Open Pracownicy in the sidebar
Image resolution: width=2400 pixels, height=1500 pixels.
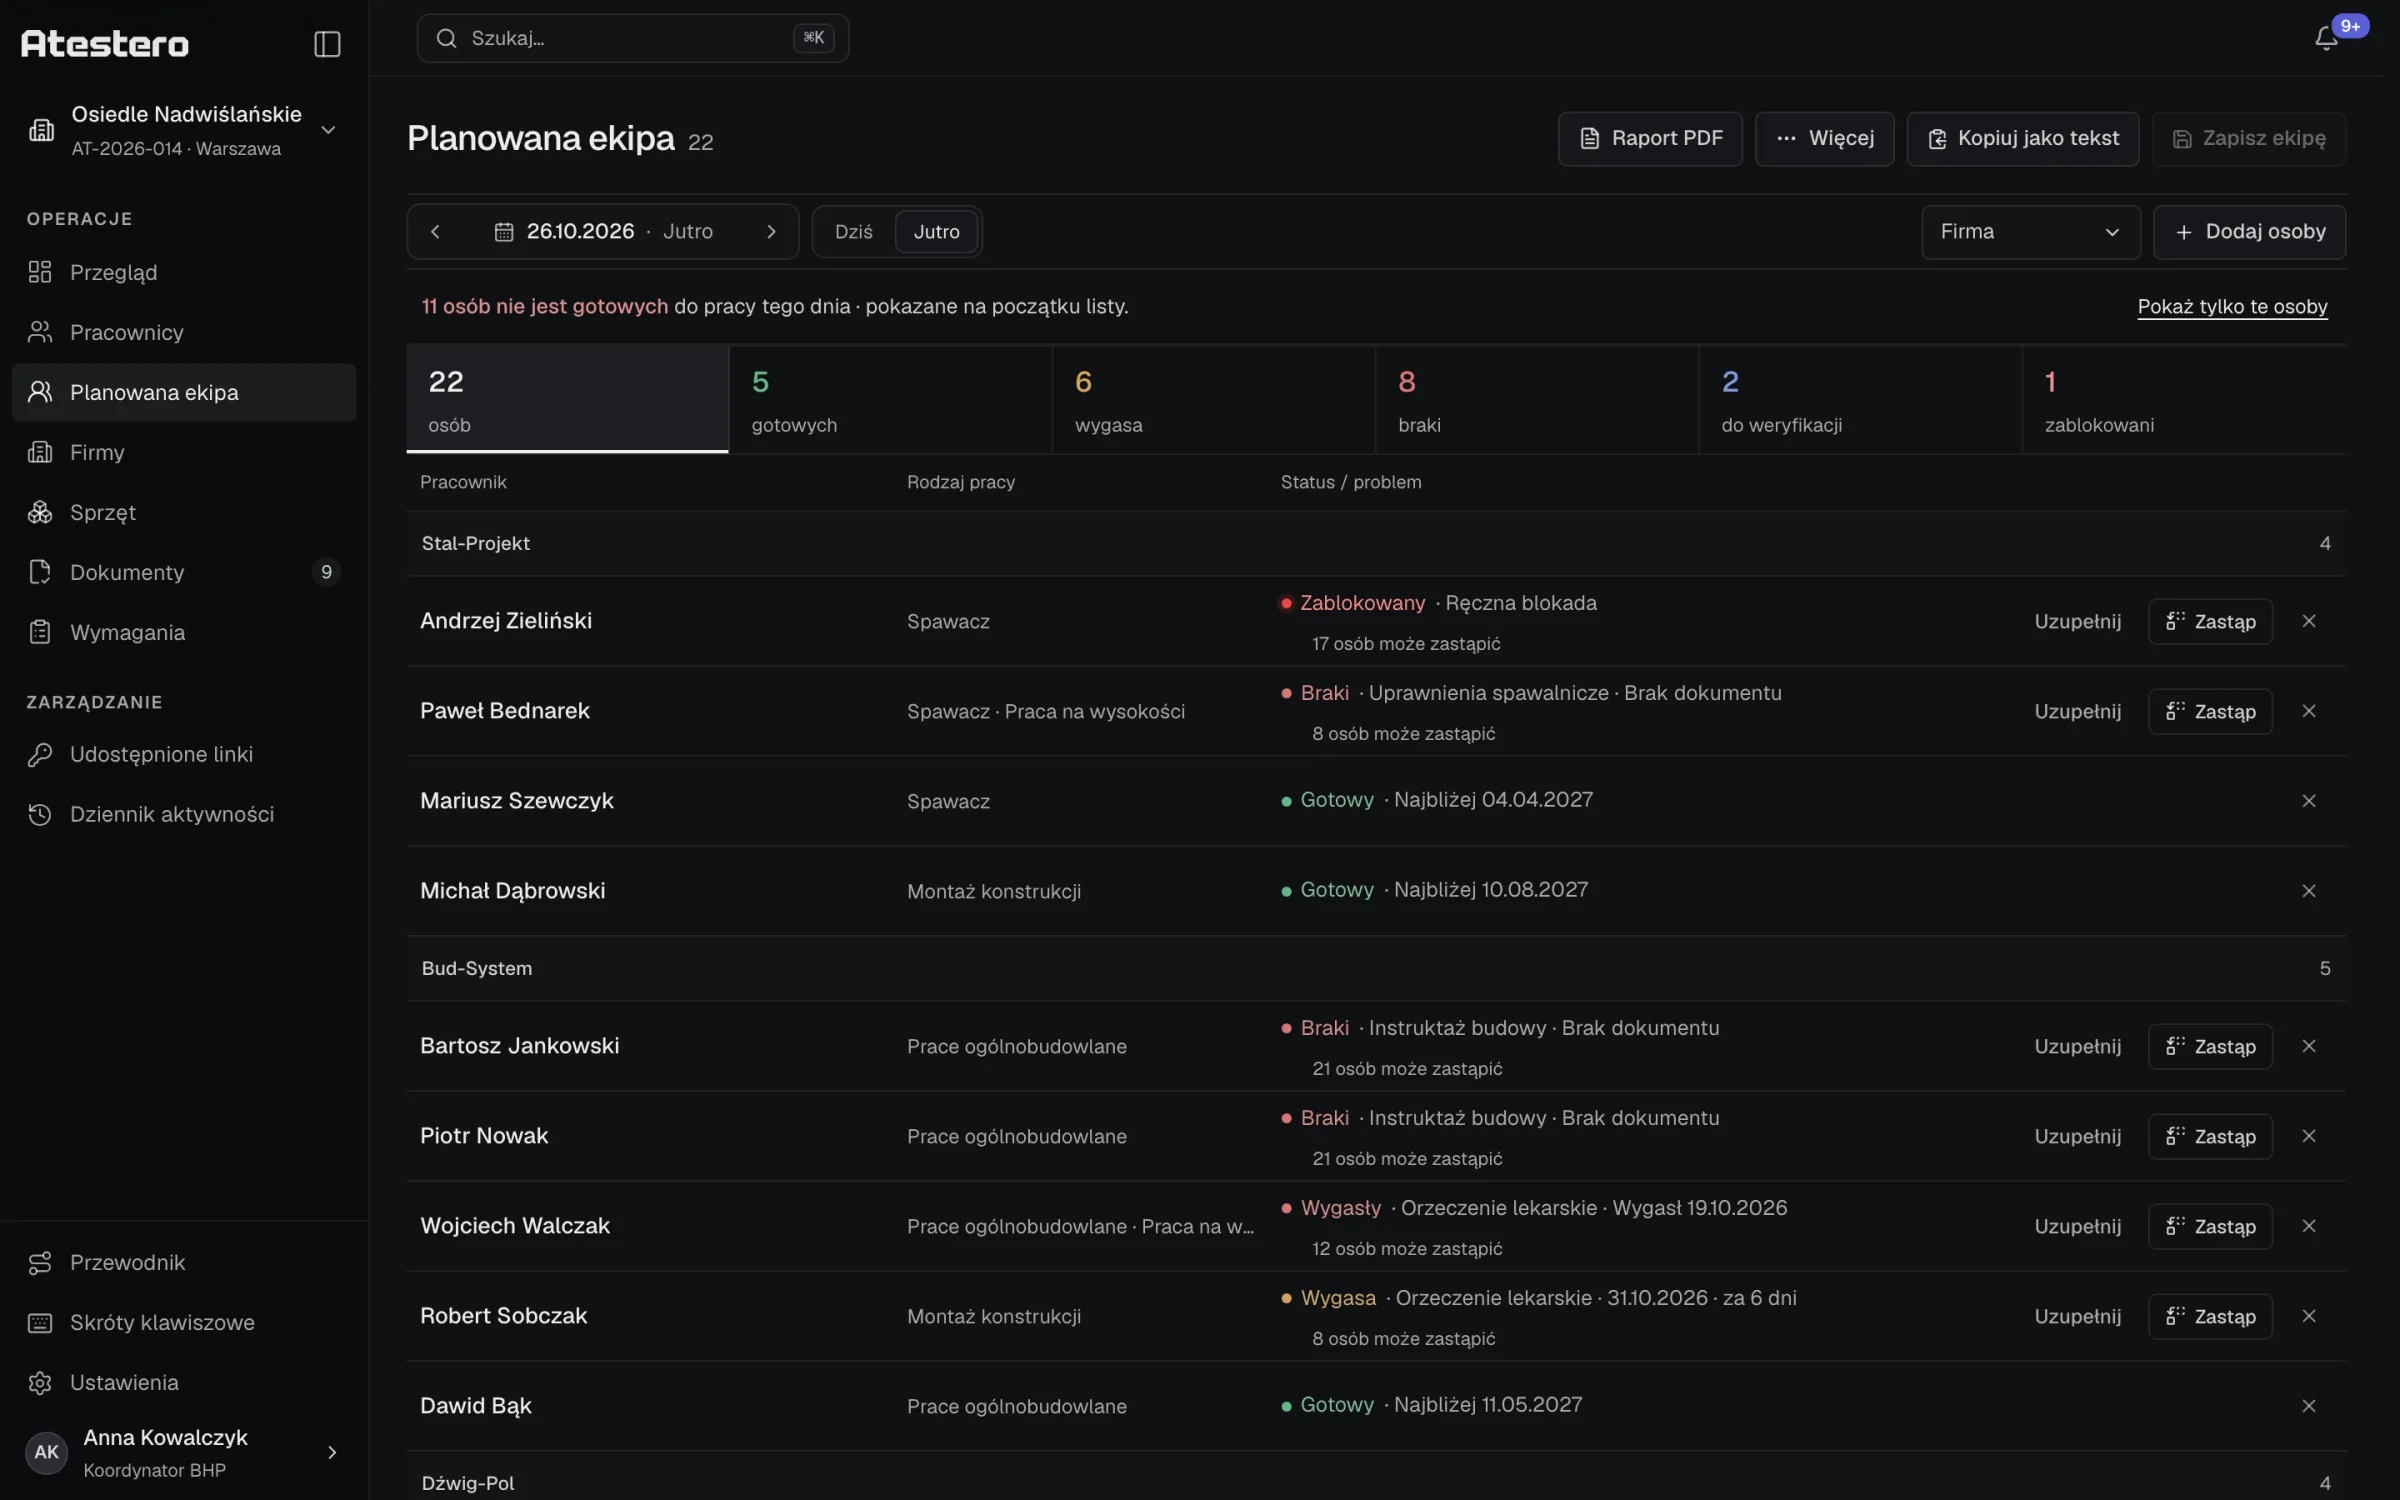(184, 332)
